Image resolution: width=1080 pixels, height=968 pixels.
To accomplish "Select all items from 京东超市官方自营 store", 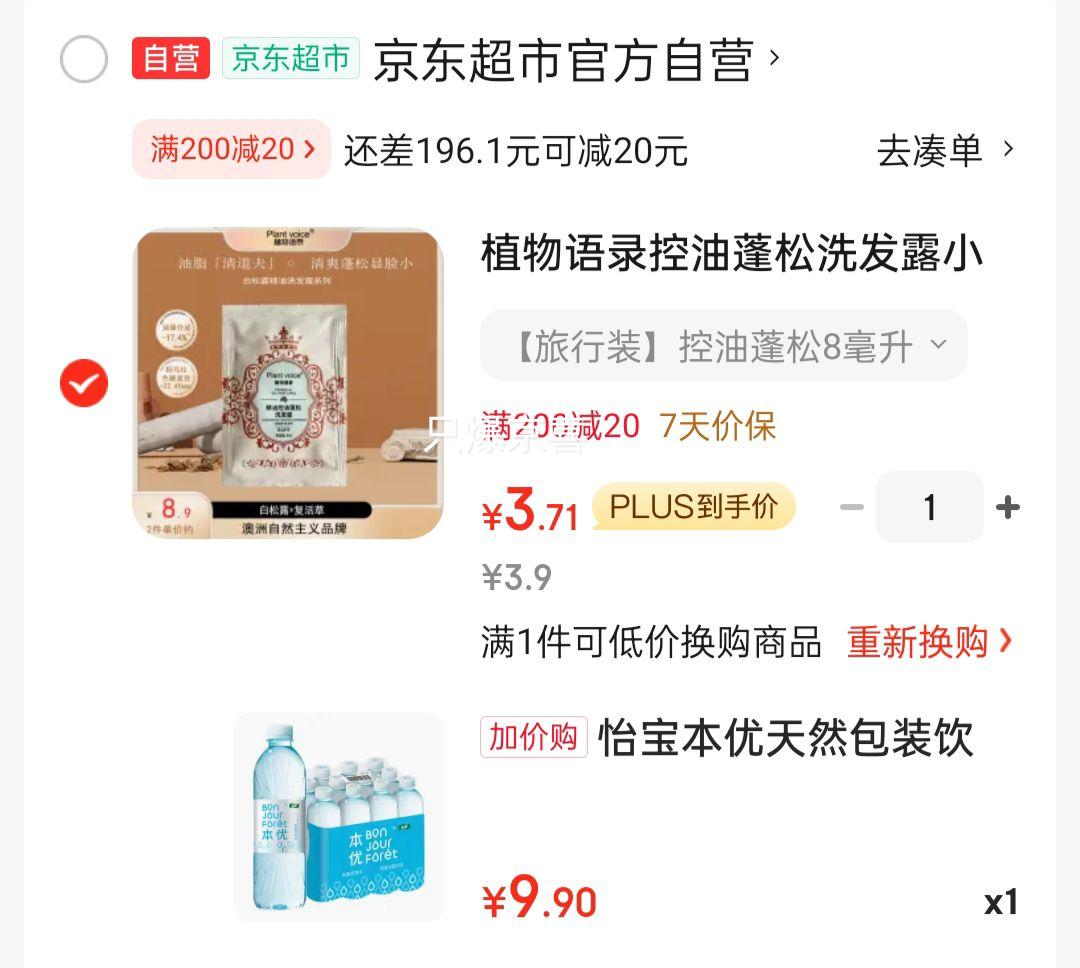I will tap(84, 59).
